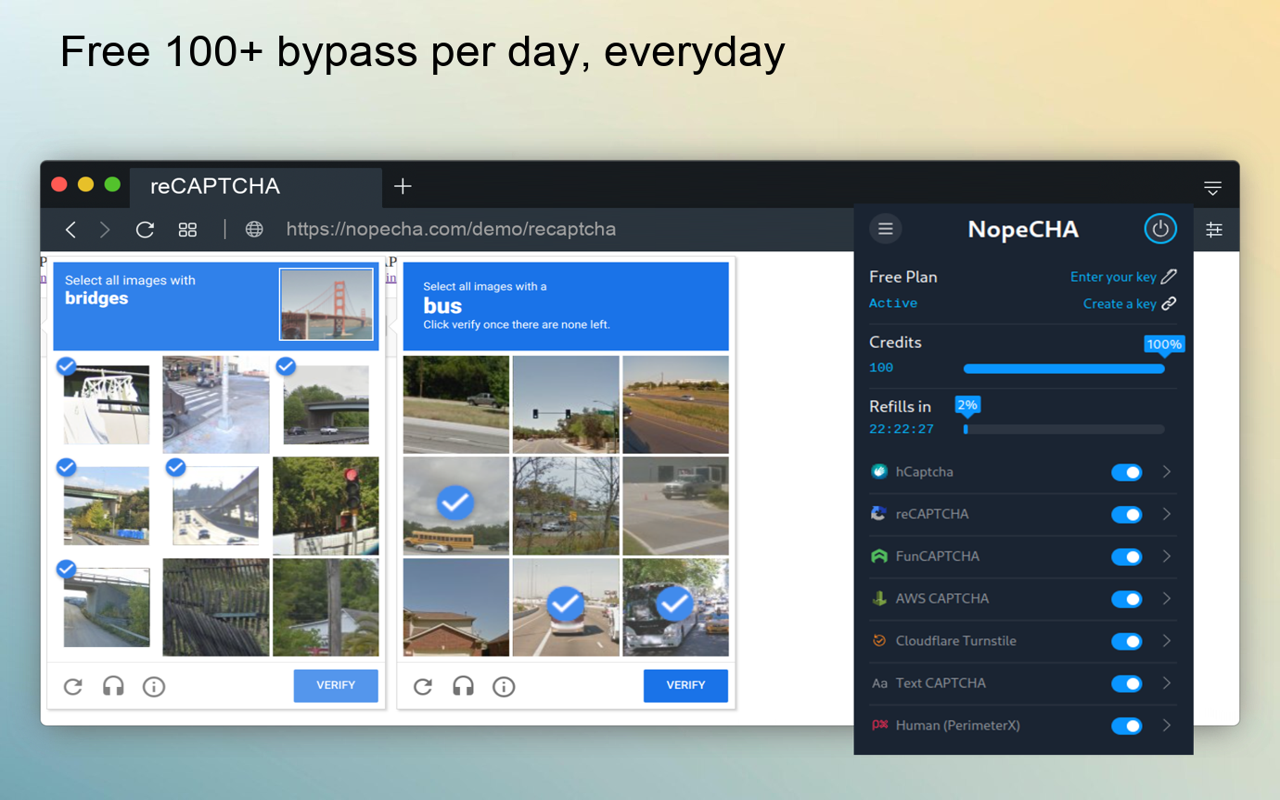The image size is (1280, 800).
Task: Click the grid icon in the browser toolbar
Action: click(187, 229)
